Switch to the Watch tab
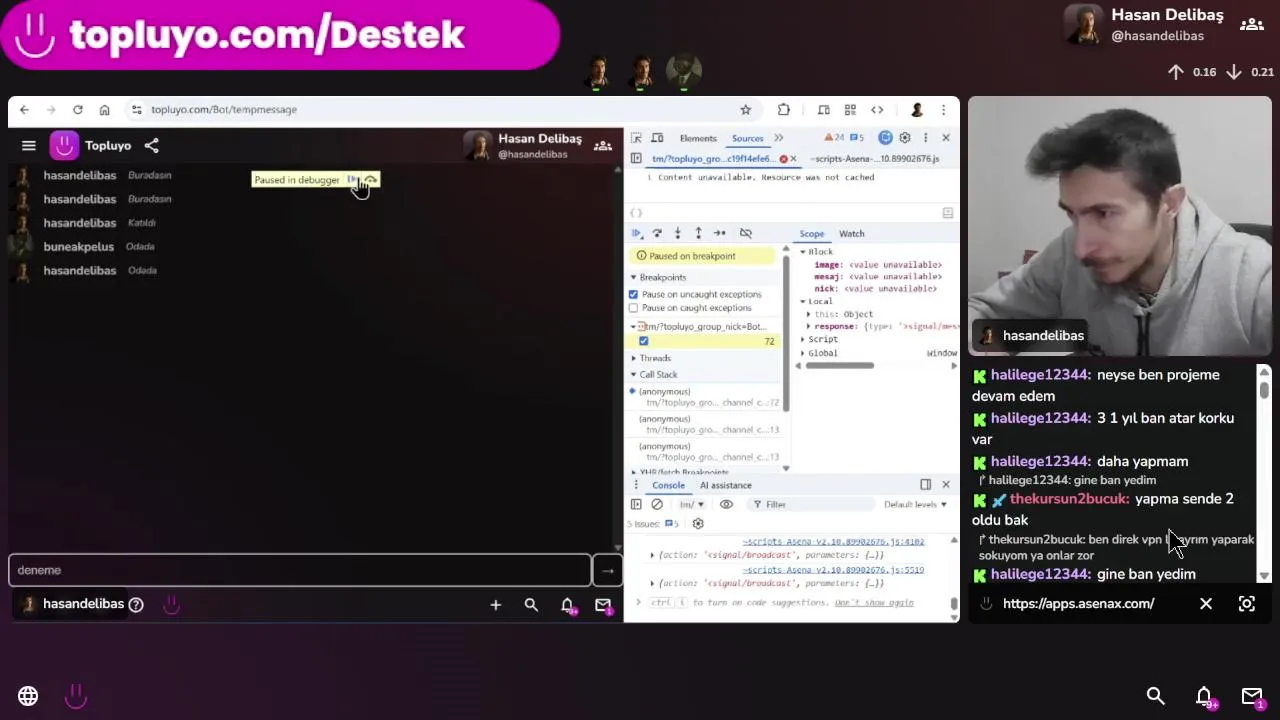The height and width of the screenshot is (720, 1280). coord(852,234)
